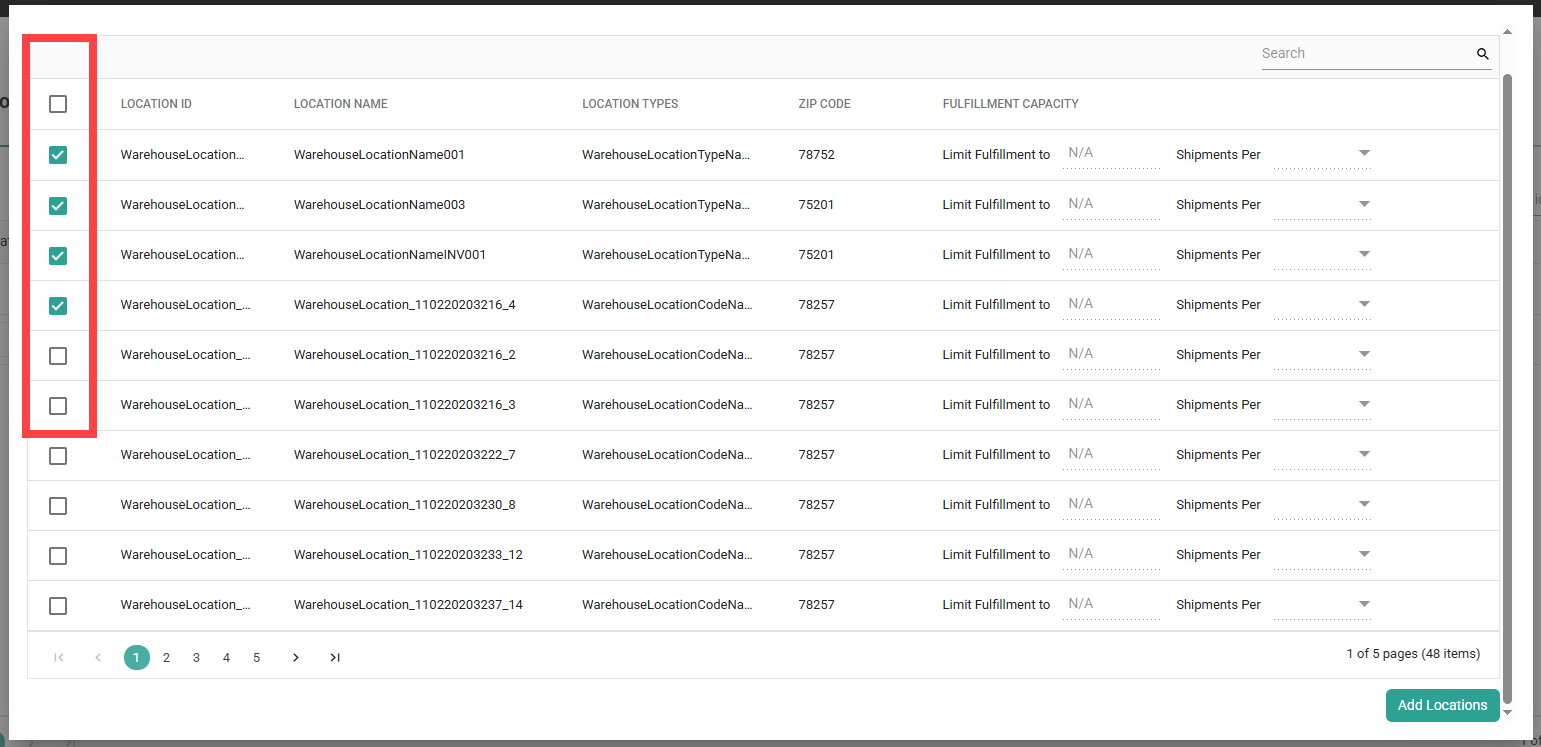Click the next page chevron icon
Viewport: 1541px width, 747px height.
coord(296,657)
